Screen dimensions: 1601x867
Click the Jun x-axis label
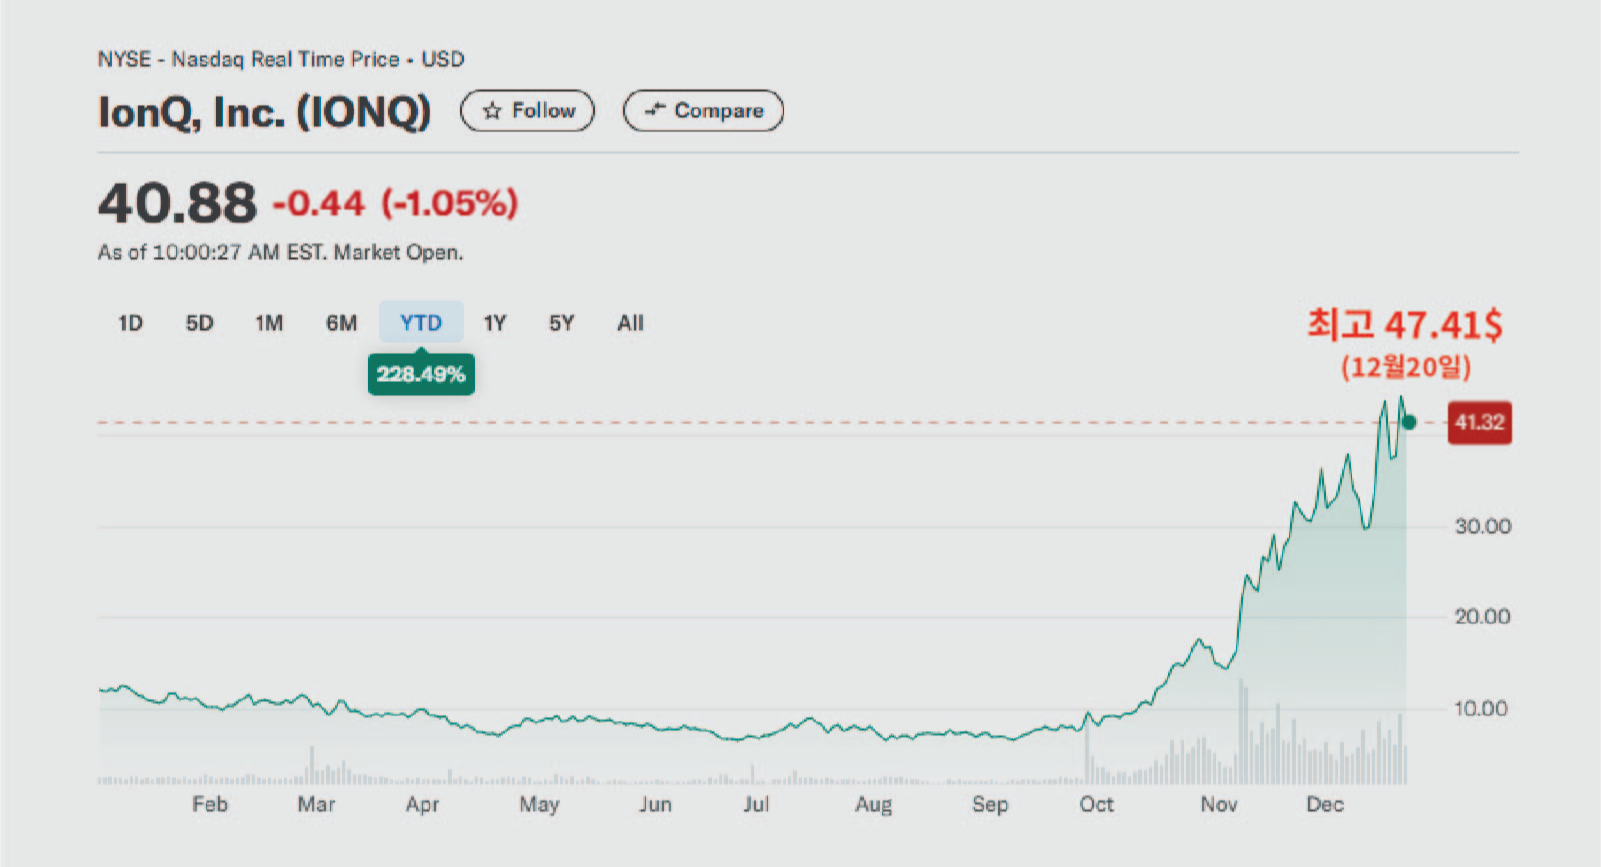point(655,804)
